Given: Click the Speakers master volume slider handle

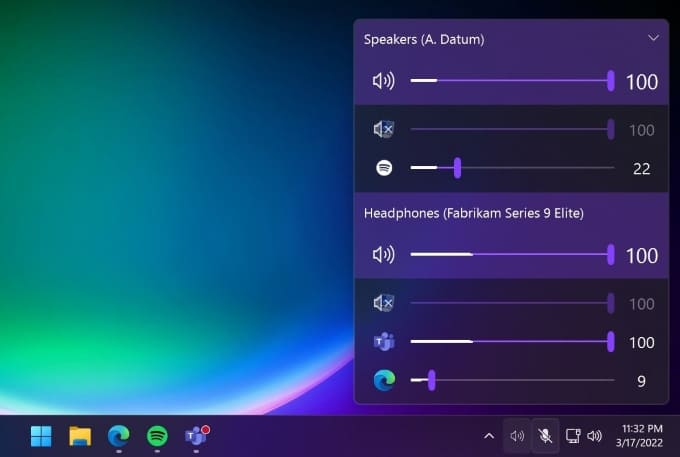Looking at the screenshot, I should click(x=611, y=81).
